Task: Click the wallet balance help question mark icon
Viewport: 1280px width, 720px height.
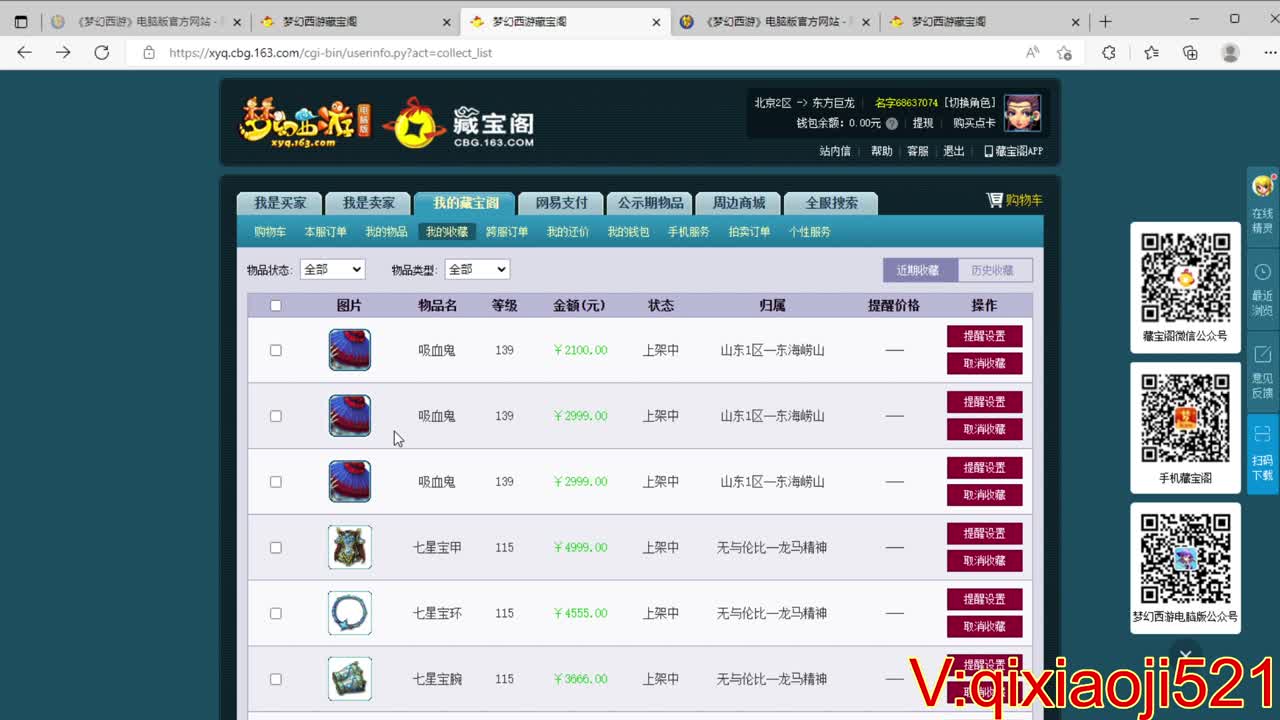Action: (892, 123)
